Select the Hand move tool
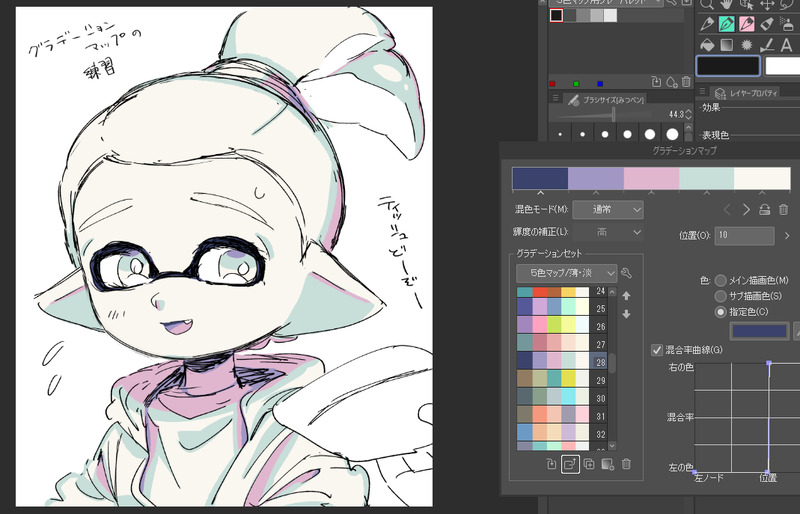The width and height of the screenshot is (800, 514). click(727, 4)
